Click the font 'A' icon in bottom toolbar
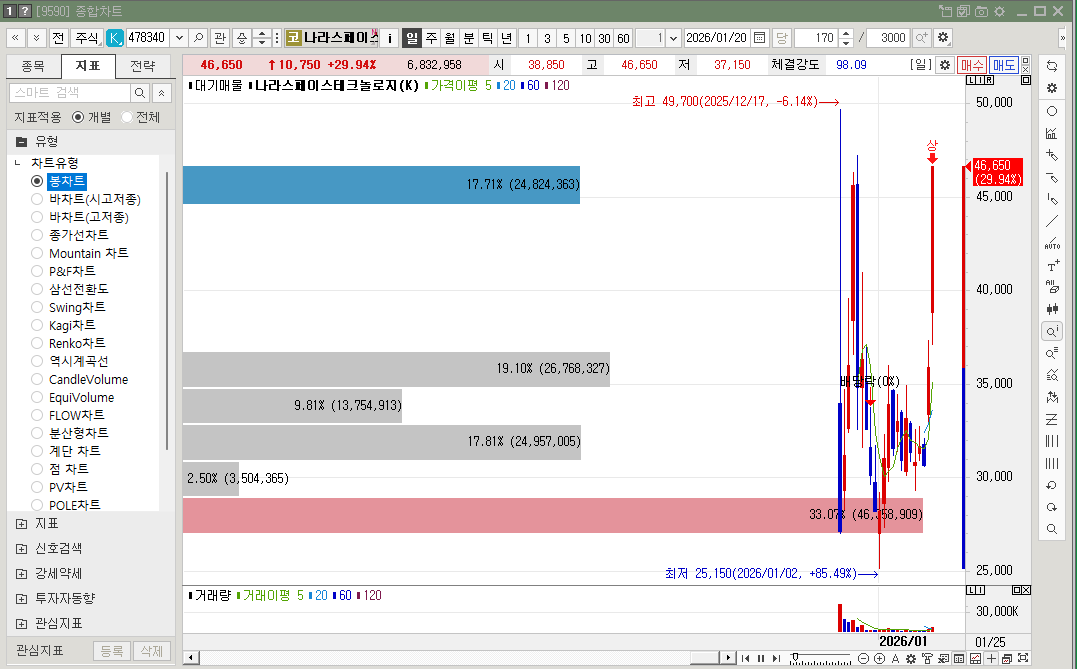 coord(895,659)
